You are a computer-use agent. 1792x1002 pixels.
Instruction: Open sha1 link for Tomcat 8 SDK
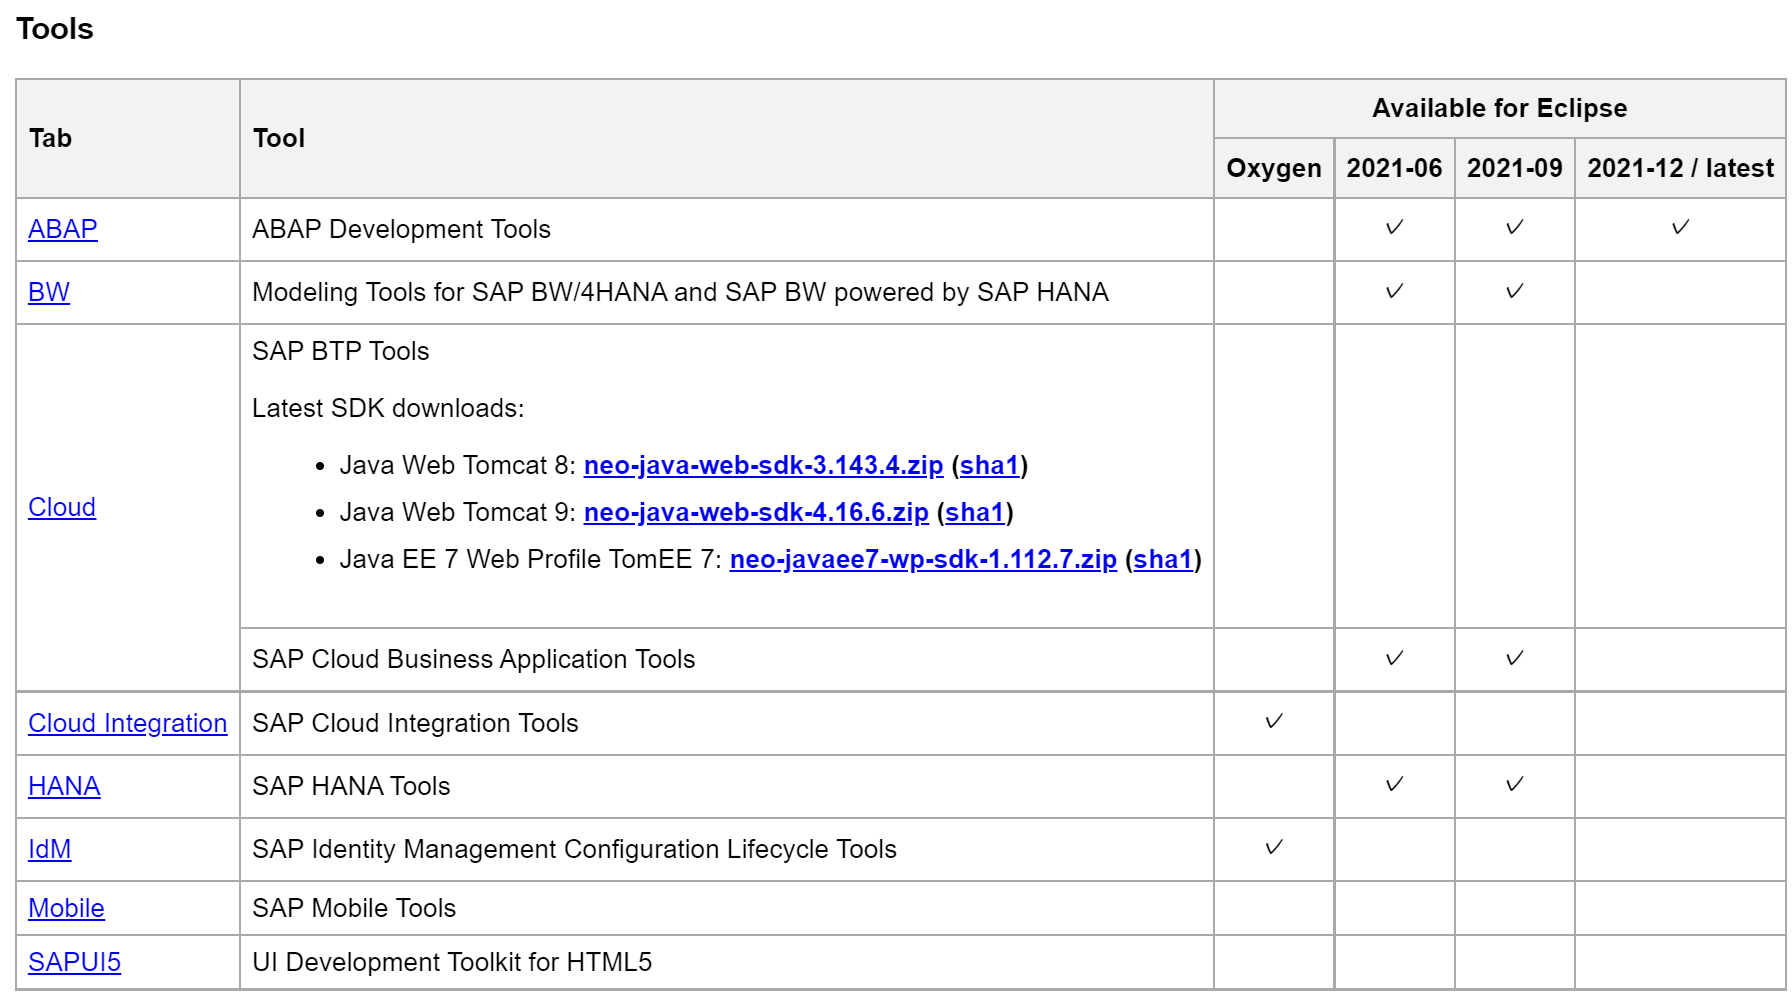point(989,465)
